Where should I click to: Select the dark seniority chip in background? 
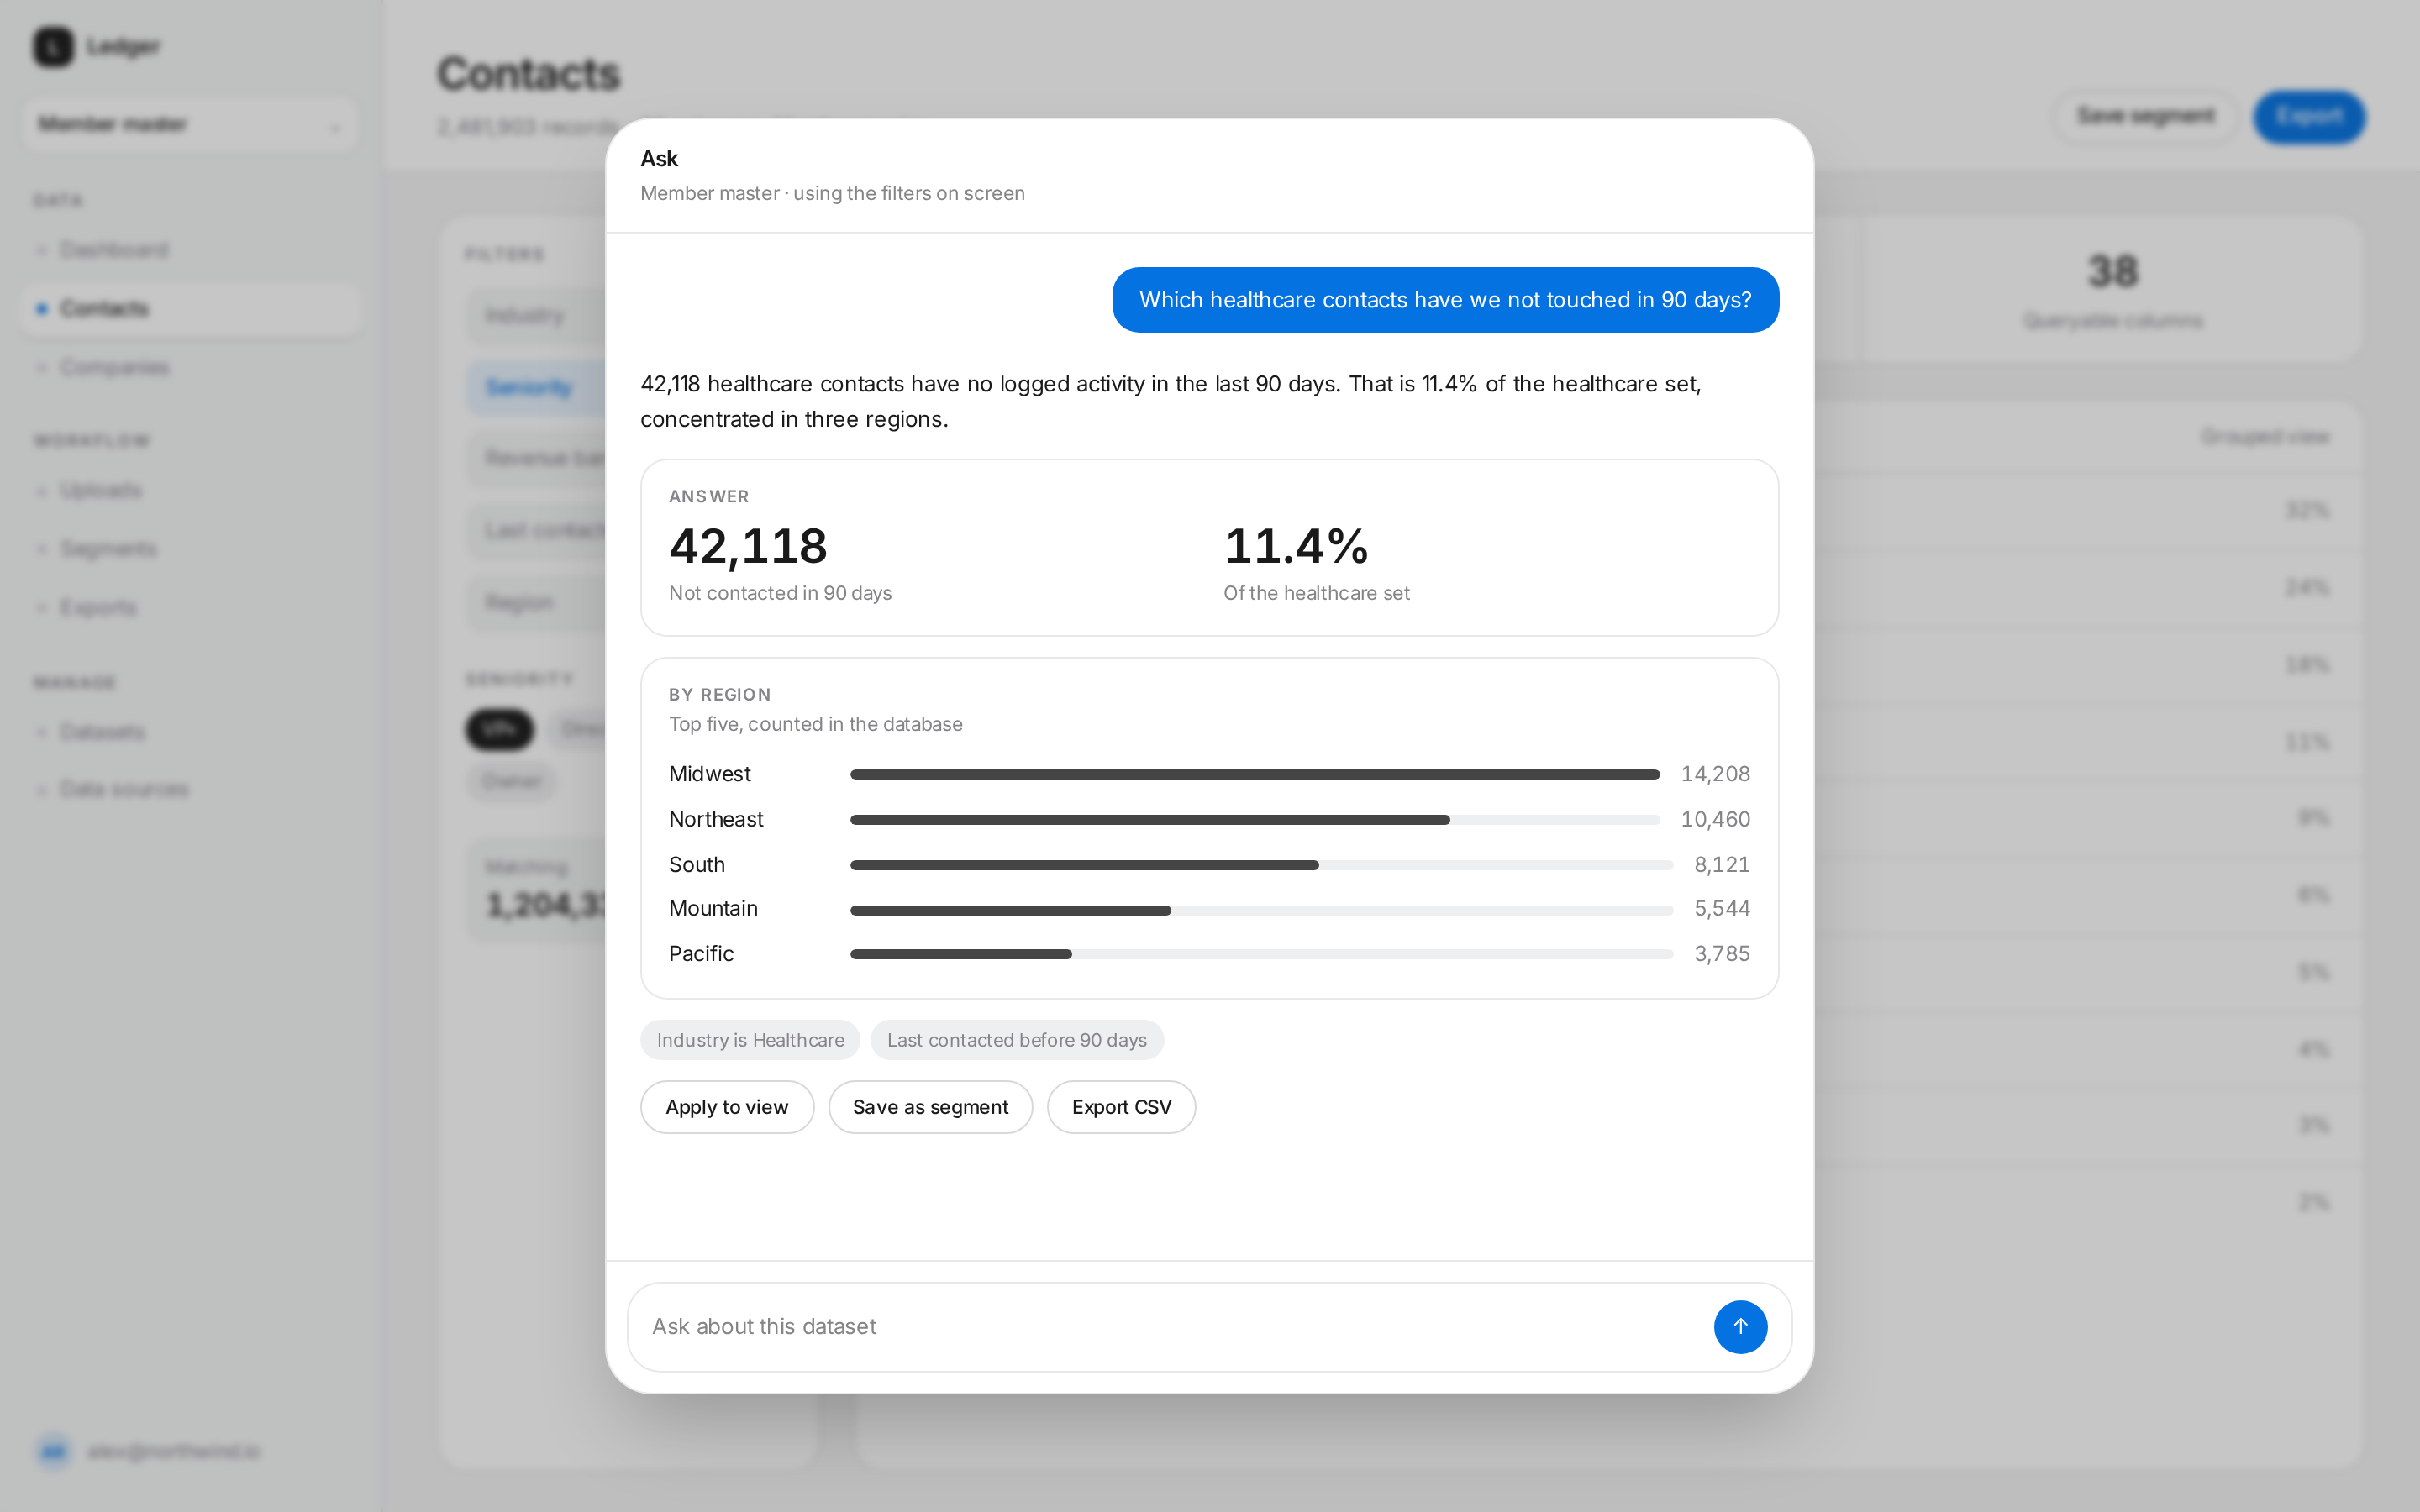click(500, 729)
